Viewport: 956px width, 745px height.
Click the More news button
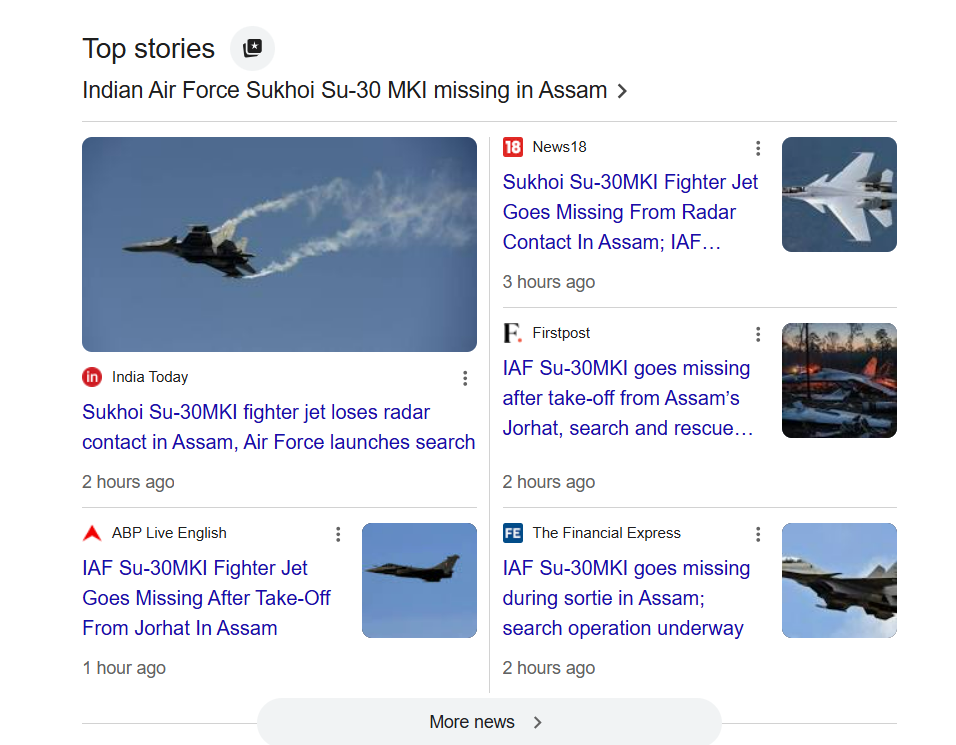472,722
